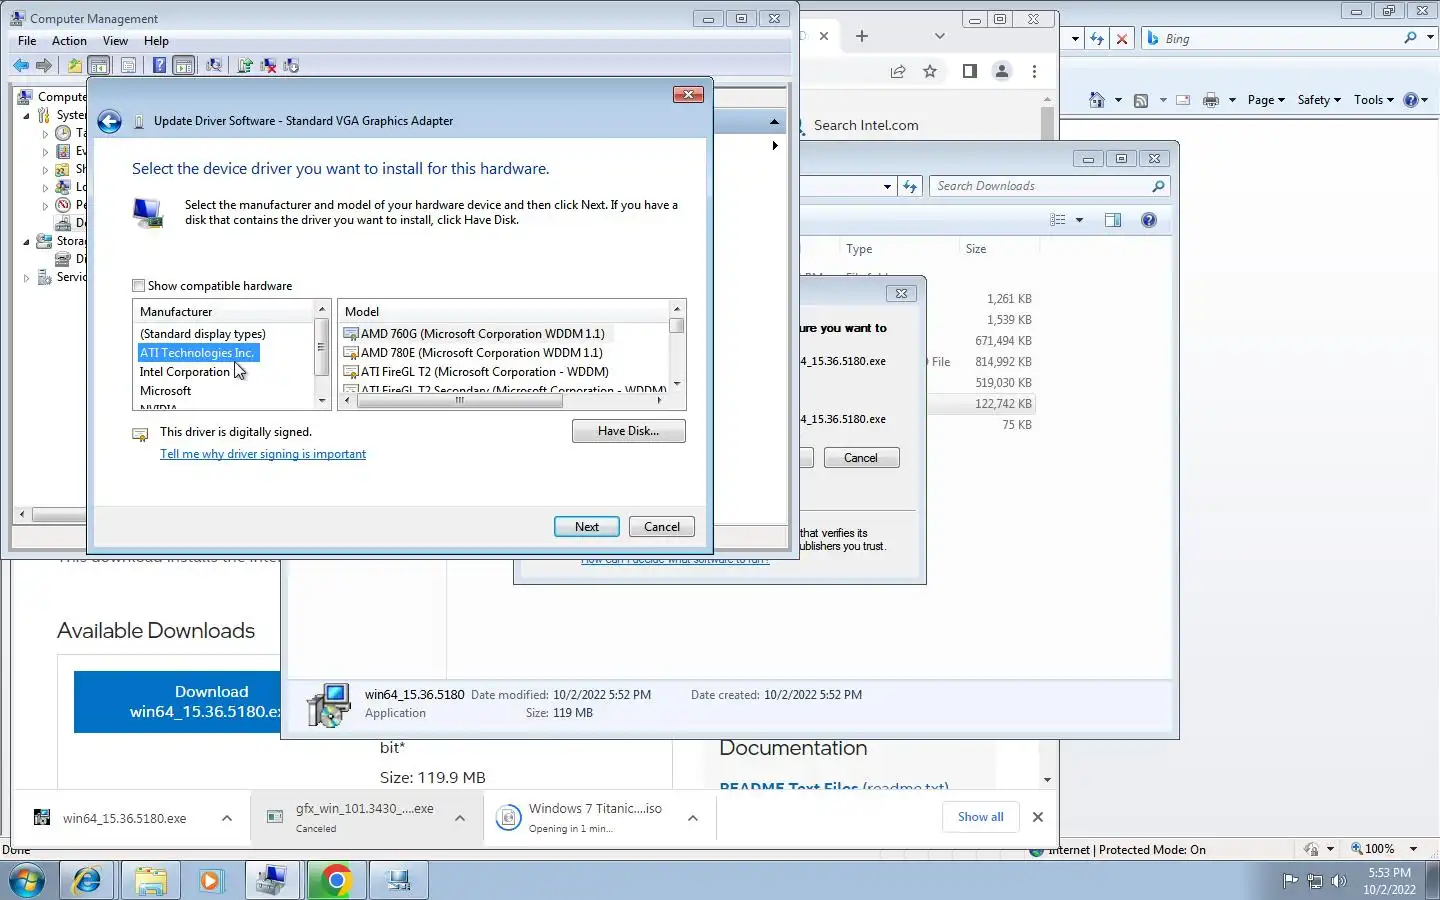The height and width of the screenshot is (900, 1440).
Task: Open Bing search provider dropdown arrow
Action: pyautogui.click(x=1429, y=38)
